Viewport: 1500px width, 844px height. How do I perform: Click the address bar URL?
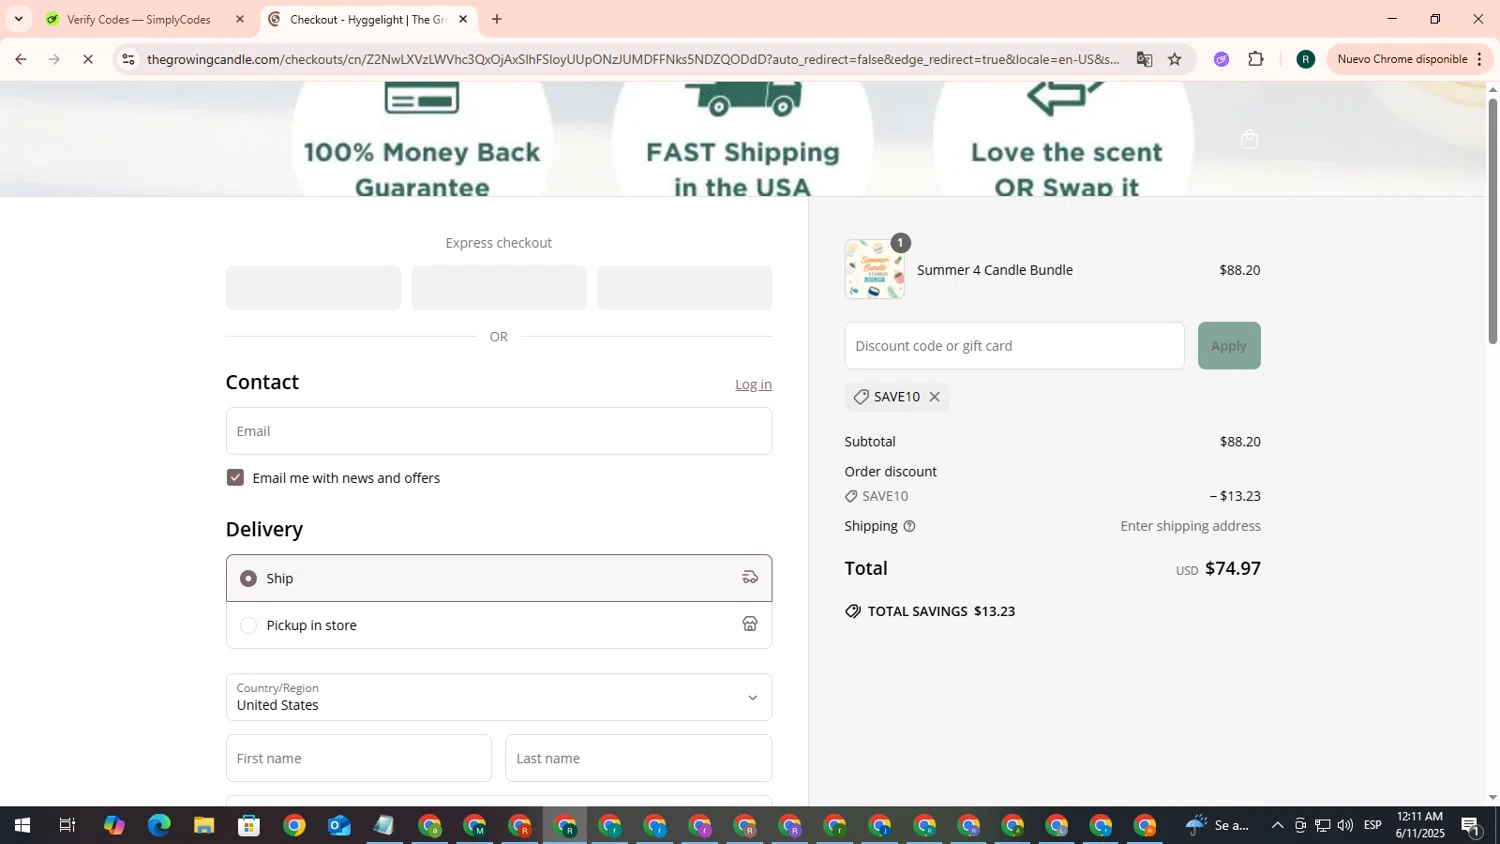(633, 59)
